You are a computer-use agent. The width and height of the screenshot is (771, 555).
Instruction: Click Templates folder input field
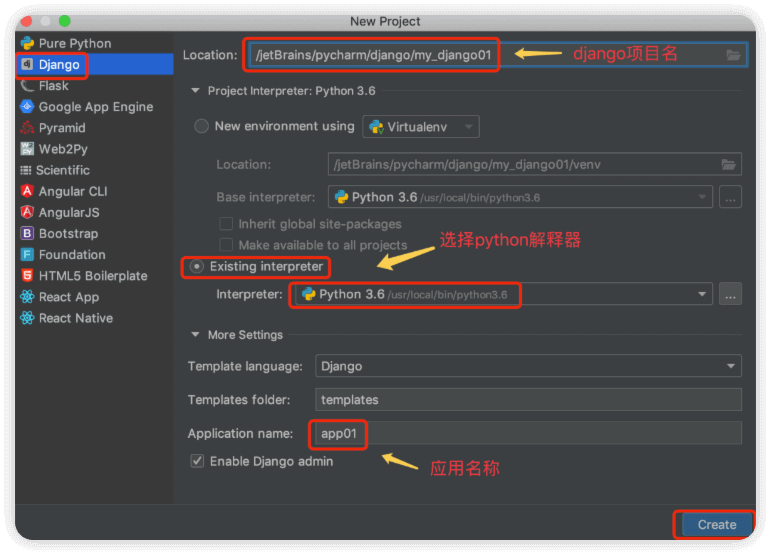(528, 400)
